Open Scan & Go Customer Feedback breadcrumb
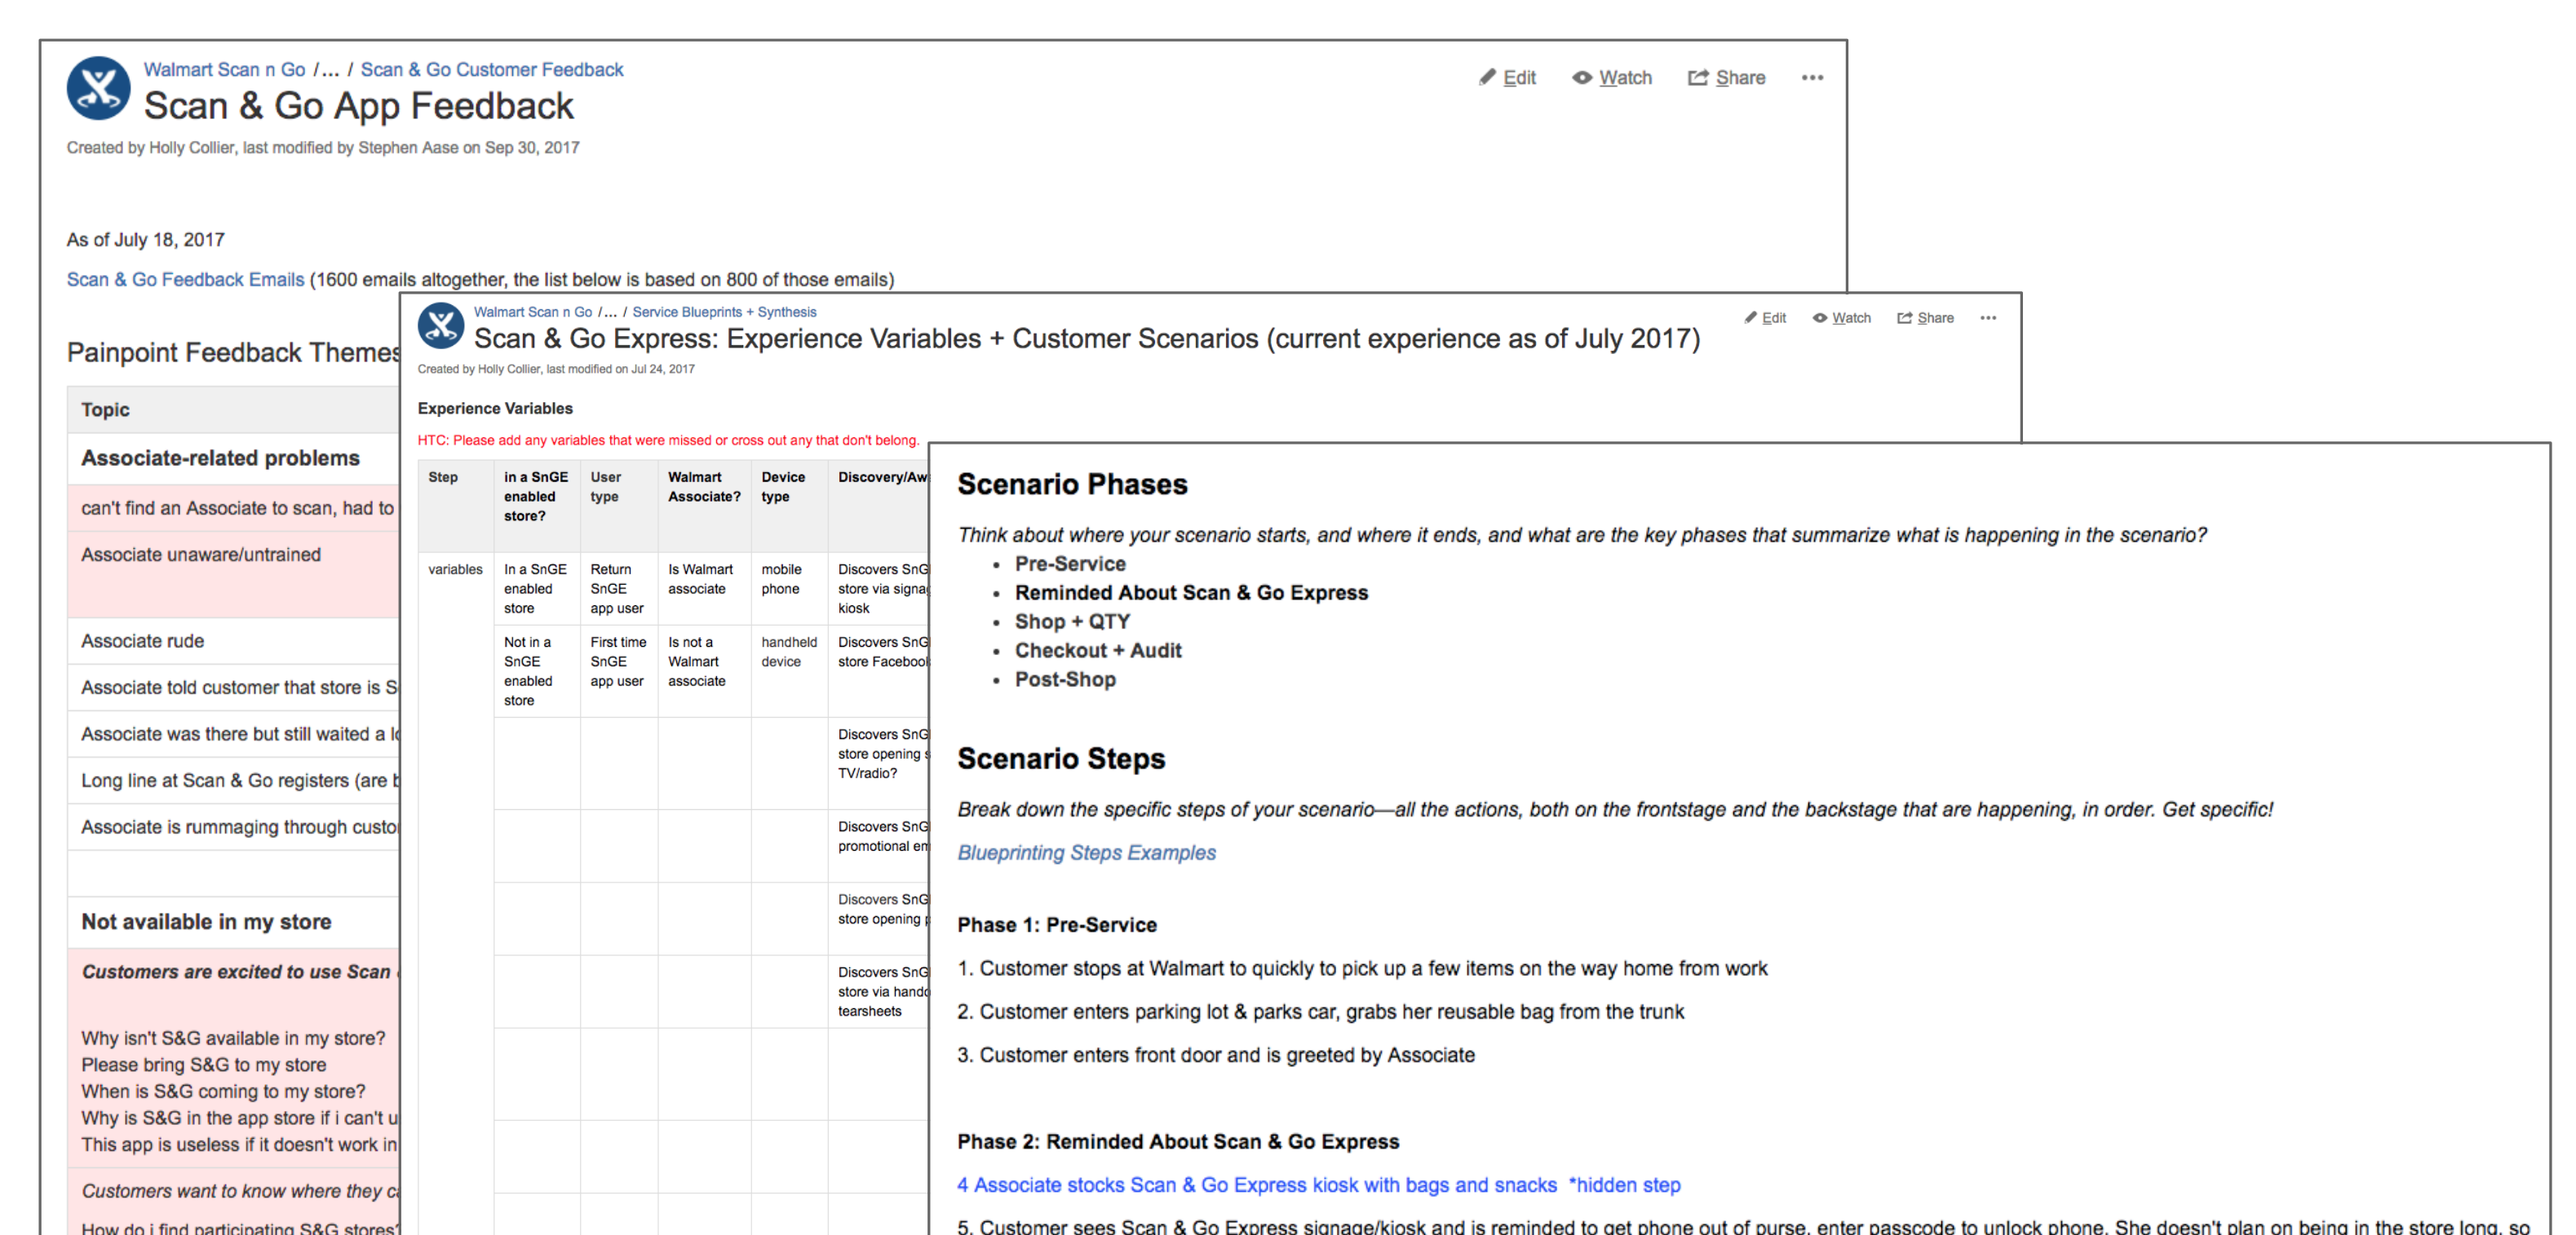The image size is (2576, 1235). (491, 69)
